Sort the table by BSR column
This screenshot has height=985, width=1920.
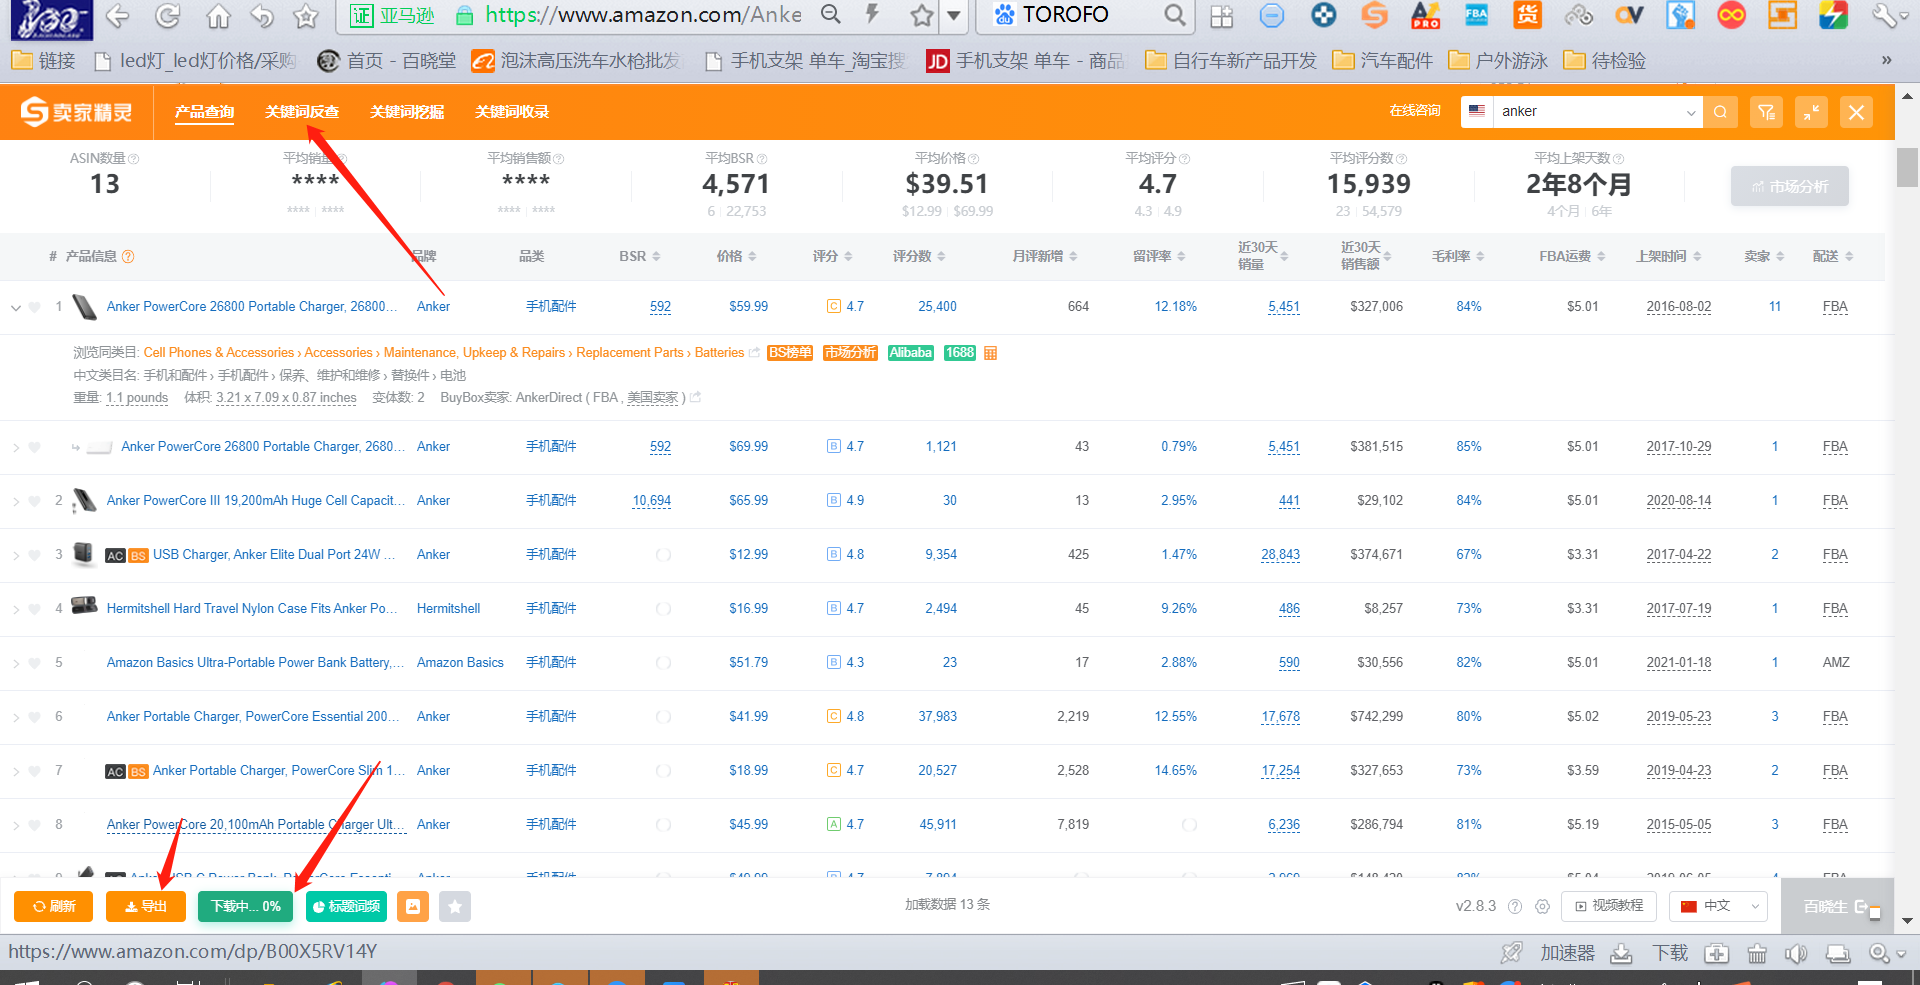pyautogui.click(x=640, y=257)
